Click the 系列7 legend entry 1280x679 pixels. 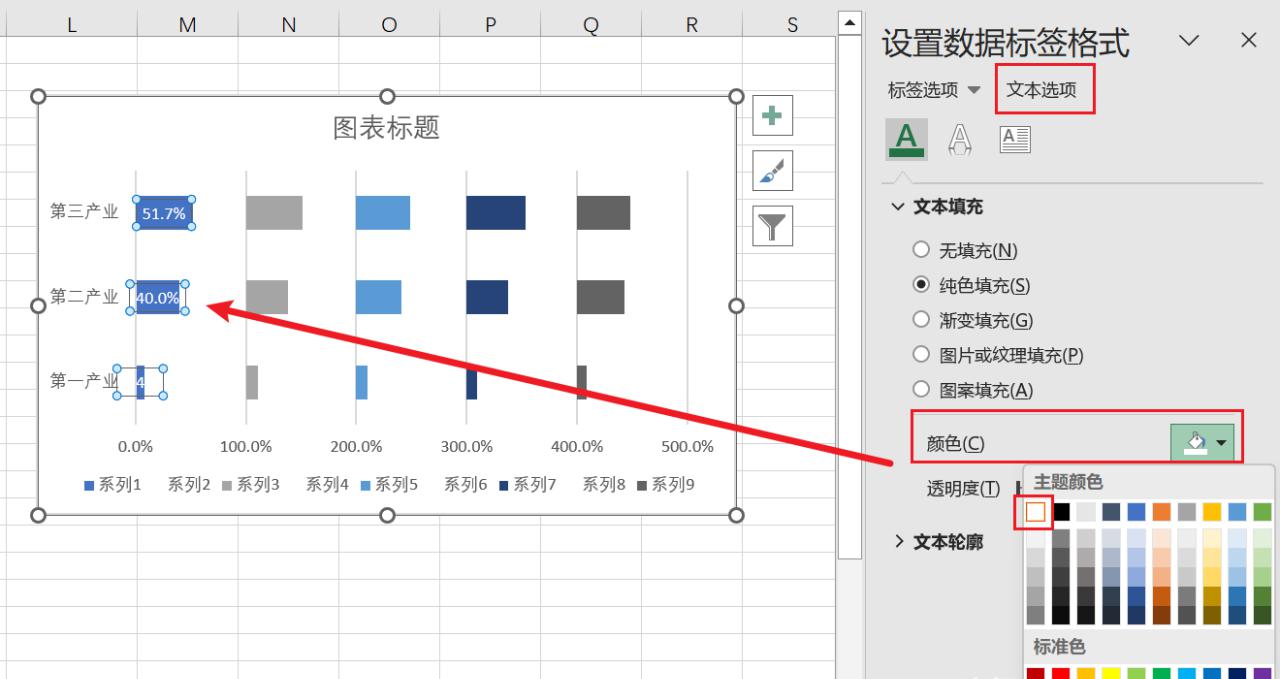(527, 485)
